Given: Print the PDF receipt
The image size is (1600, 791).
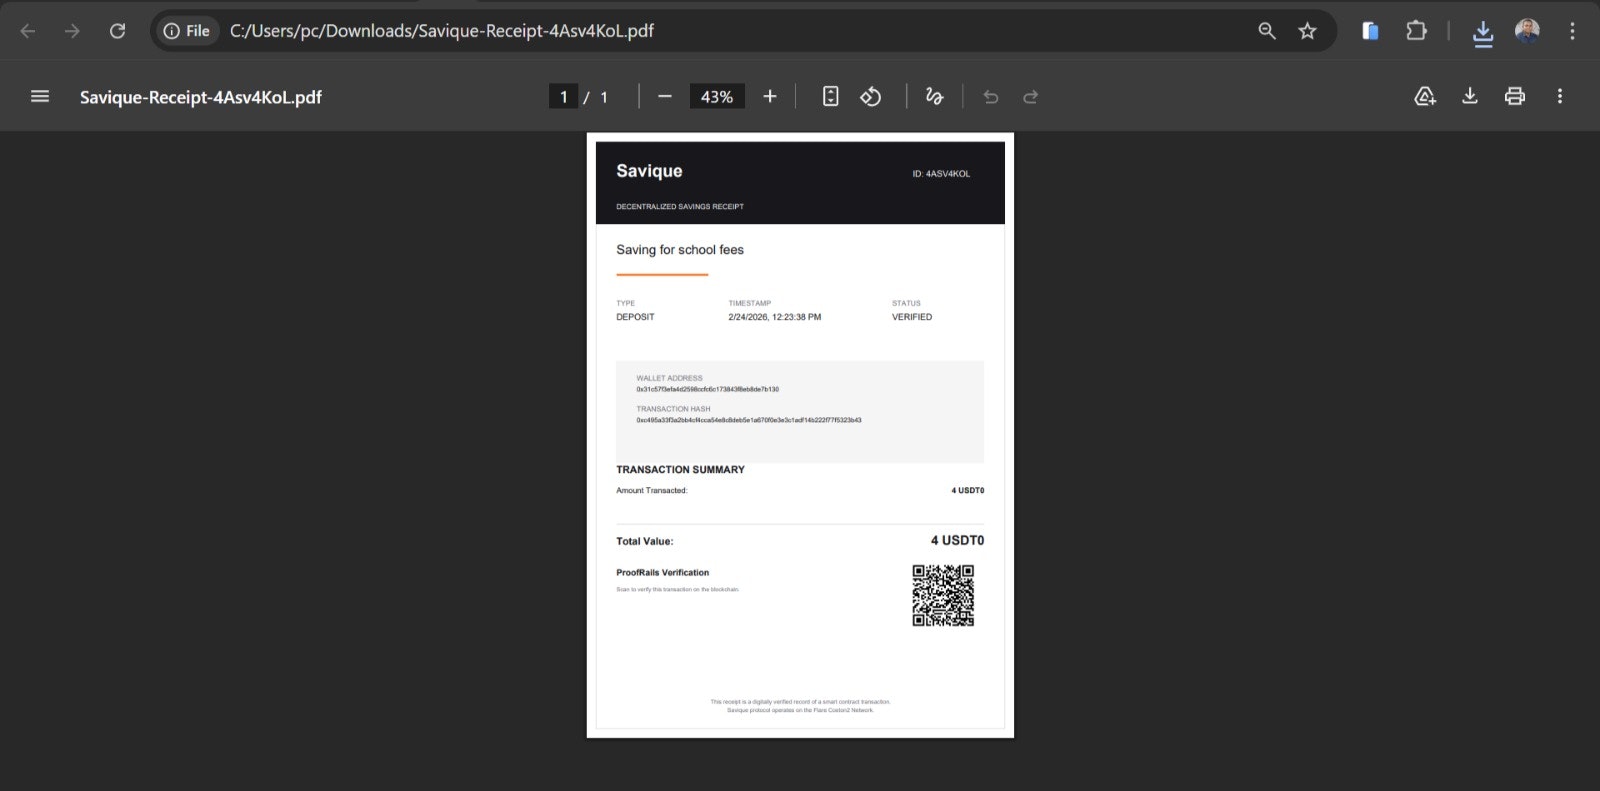Looking at the screenshot, I should pos(1515,97).
